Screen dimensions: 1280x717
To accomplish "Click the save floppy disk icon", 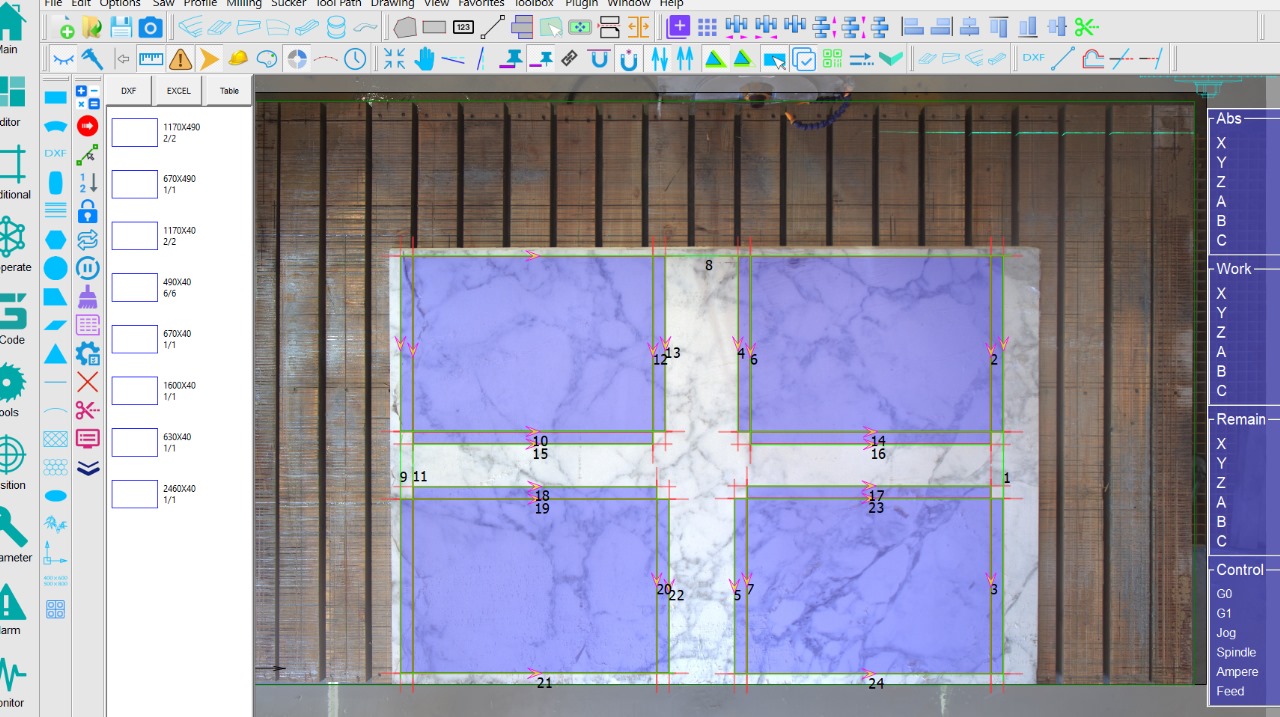I will [x=121, y=27].
